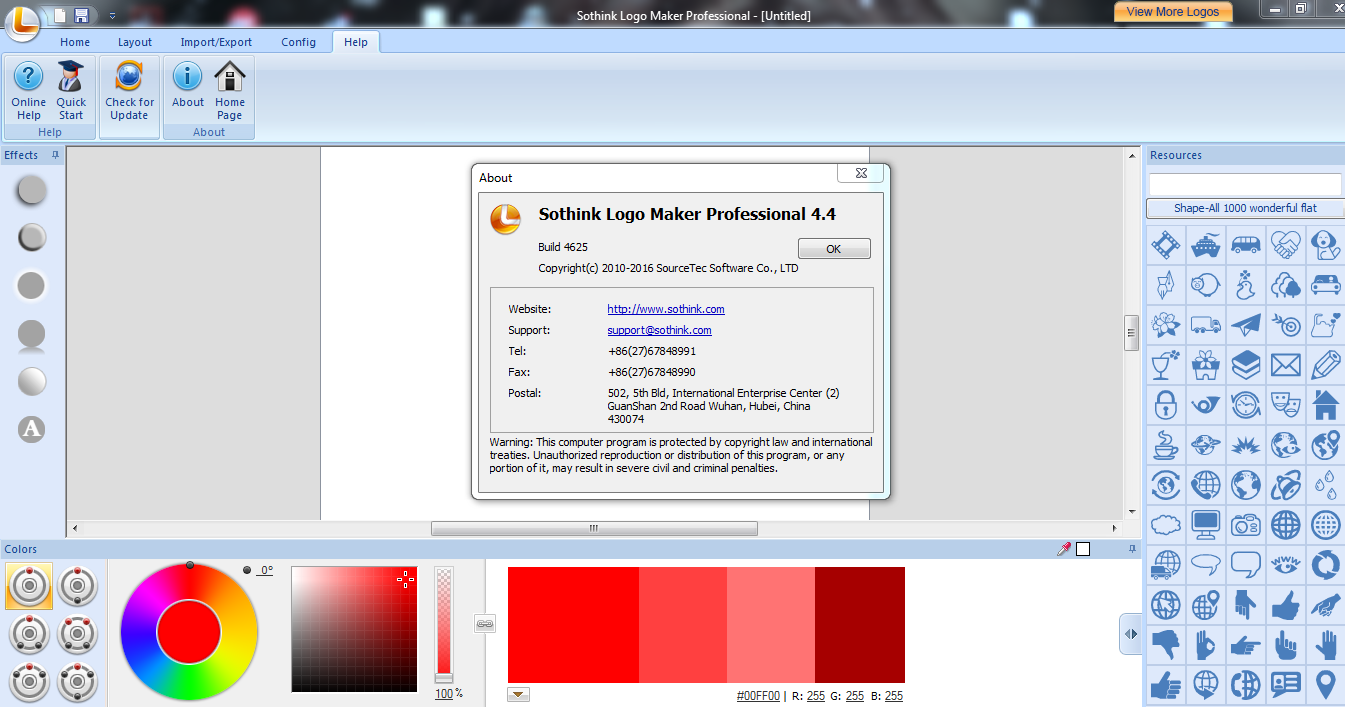Click the horizontal canvas scrollbar thumb
Screen dimensions: 1345x707
[594, 528]
